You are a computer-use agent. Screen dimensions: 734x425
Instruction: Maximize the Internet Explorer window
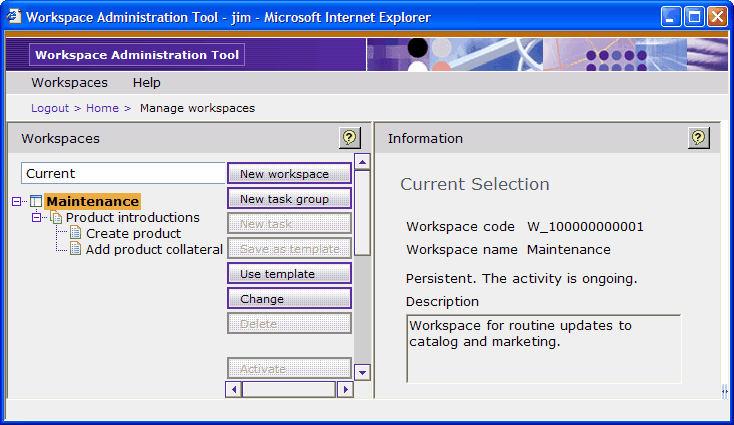[694, 17]
